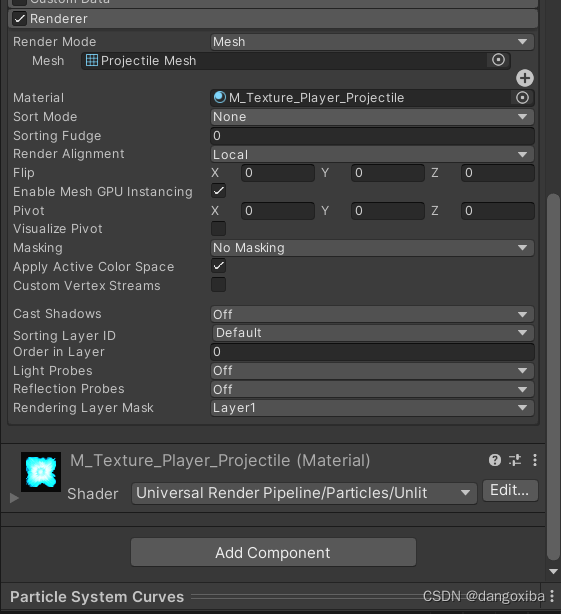Toggle Enable Mesh GPU Instancing checkbox
This screenshot has height=614, width=561.
point(218,191)
